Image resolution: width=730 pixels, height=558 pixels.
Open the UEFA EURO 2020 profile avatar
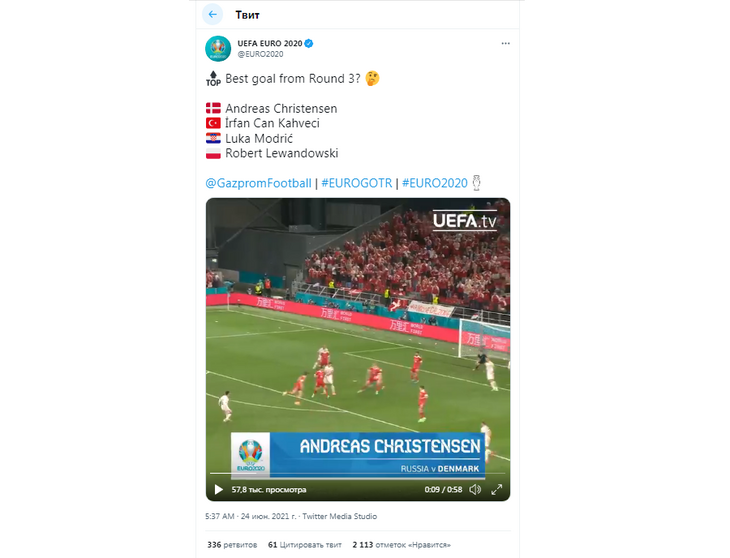point(218,48)
